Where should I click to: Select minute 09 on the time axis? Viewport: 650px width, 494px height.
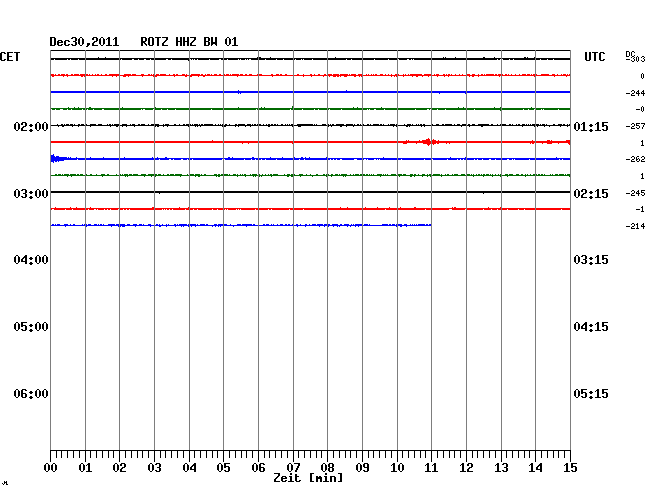point(362,468)
